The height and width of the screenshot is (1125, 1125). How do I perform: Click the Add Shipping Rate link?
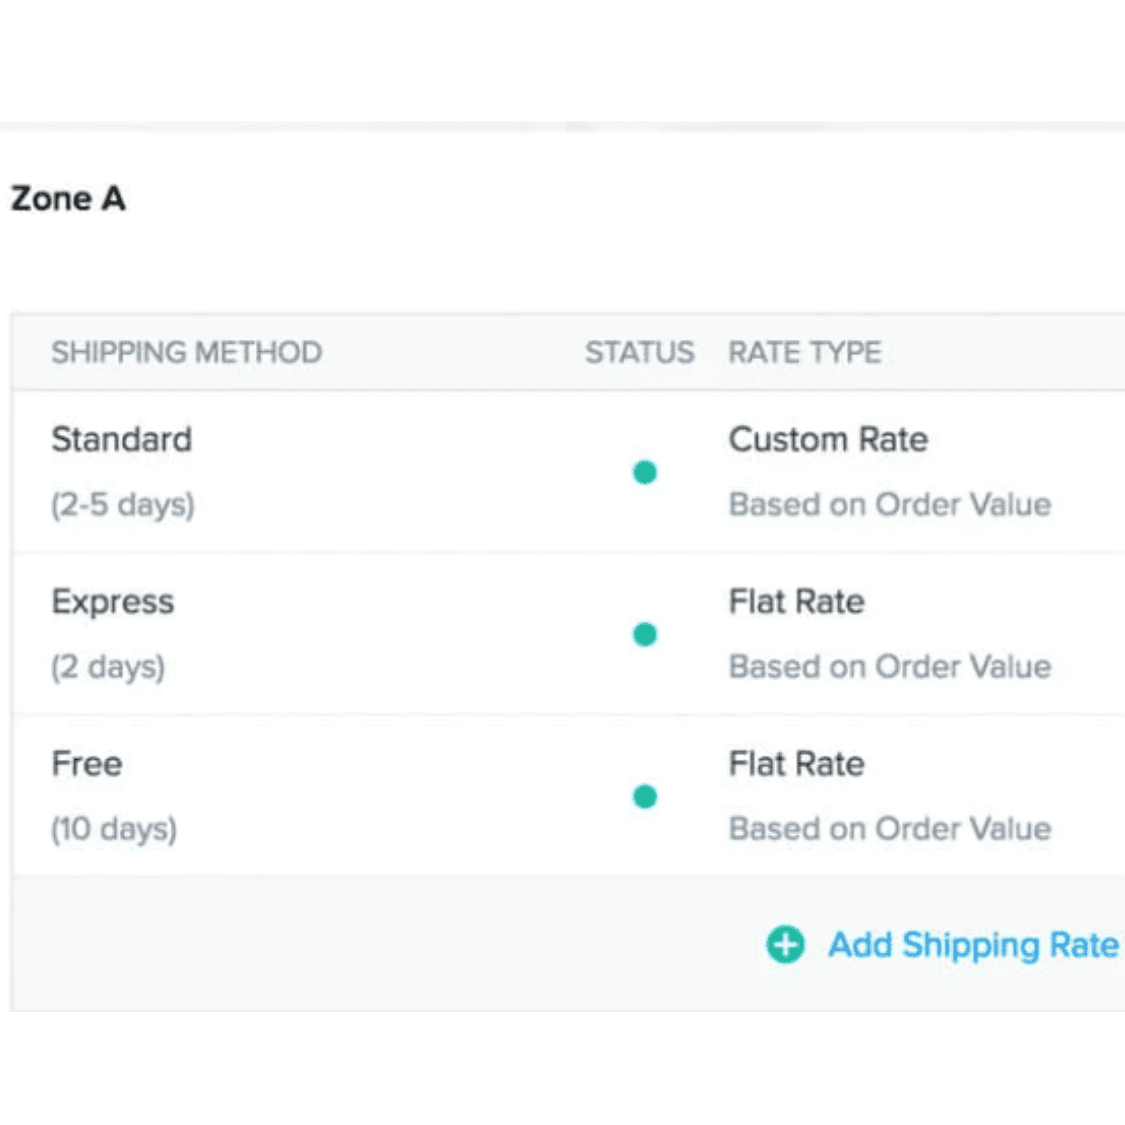(x=974, y=945)
